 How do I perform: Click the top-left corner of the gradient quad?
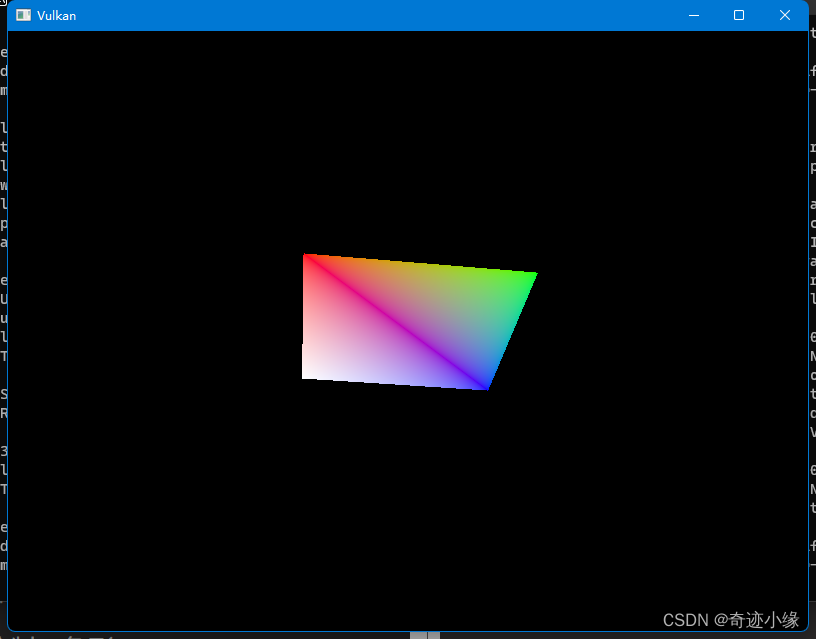click(x=306, y=257)
